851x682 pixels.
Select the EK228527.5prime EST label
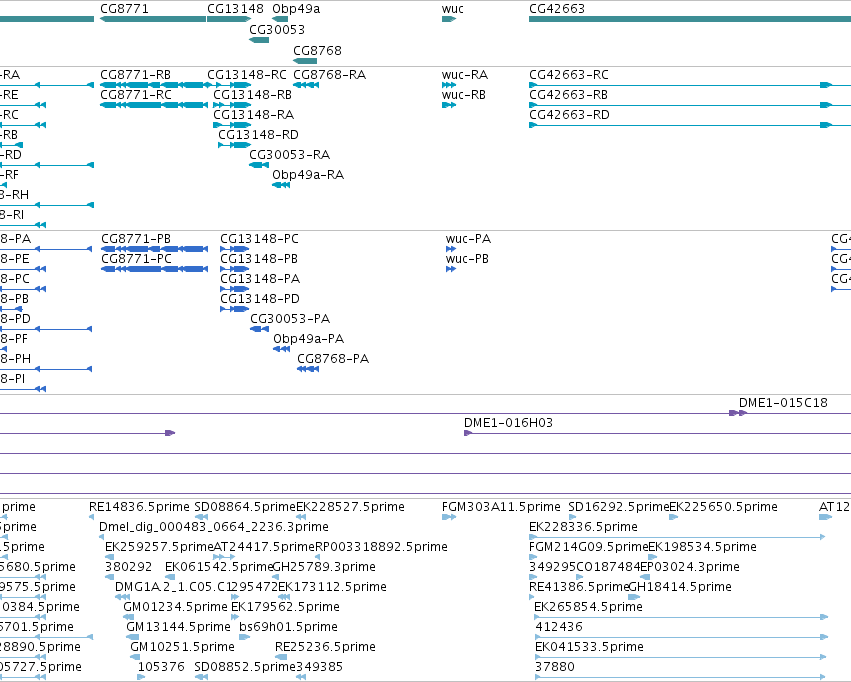[x=351, y=507]
